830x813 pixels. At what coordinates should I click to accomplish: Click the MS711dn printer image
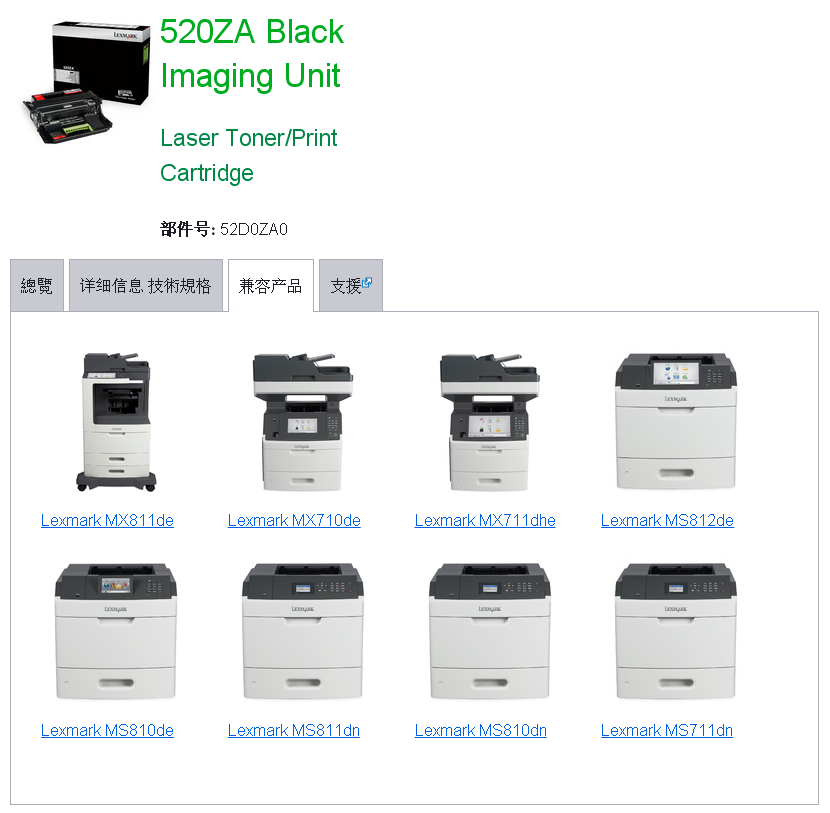tap(676, 631)
